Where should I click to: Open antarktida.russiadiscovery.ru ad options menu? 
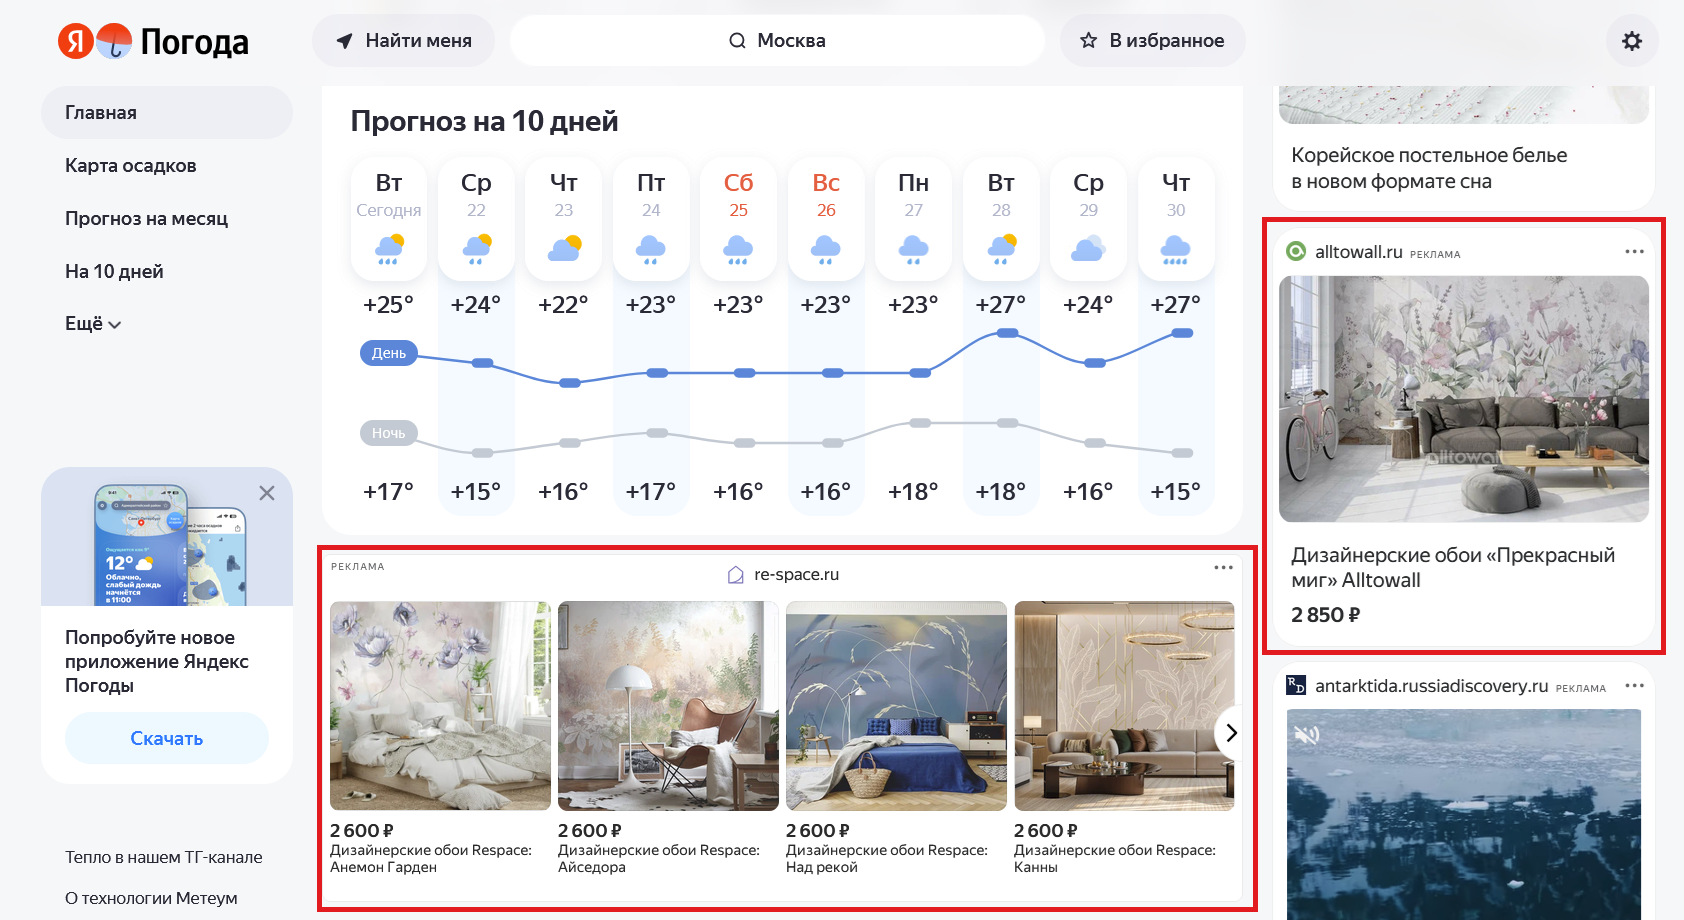(x=1635, y=686)
